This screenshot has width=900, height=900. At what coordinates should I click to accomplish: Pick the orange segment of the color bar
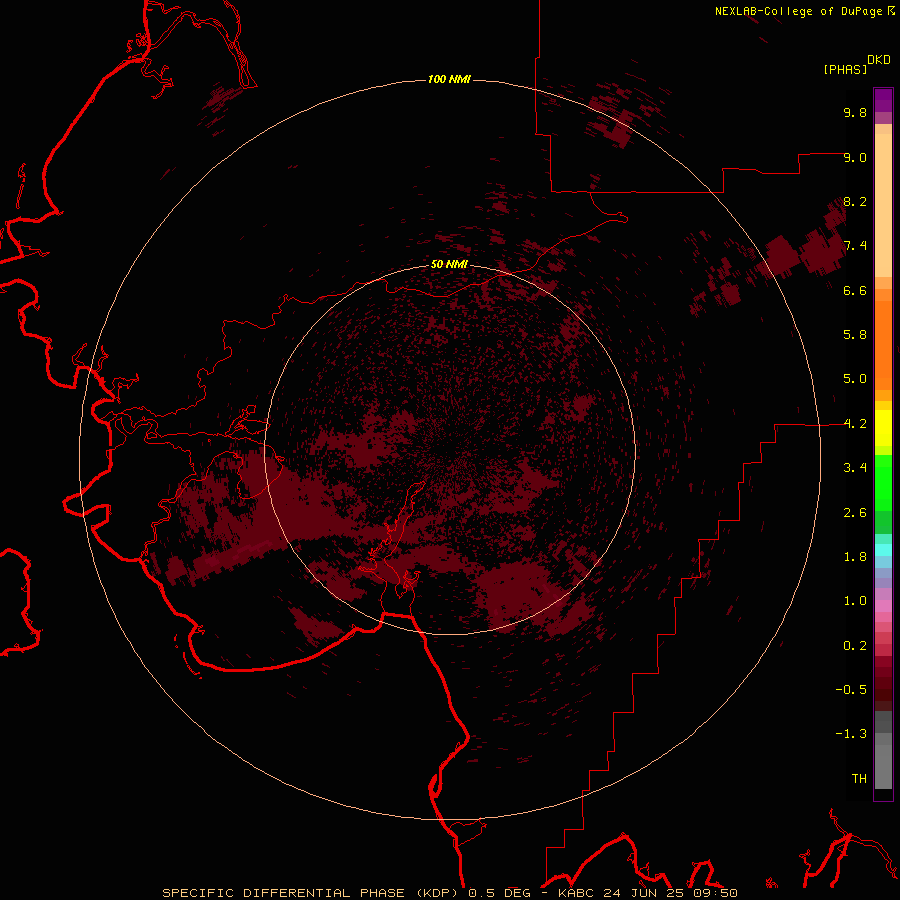pyautogui.click(x=883, y=345)
